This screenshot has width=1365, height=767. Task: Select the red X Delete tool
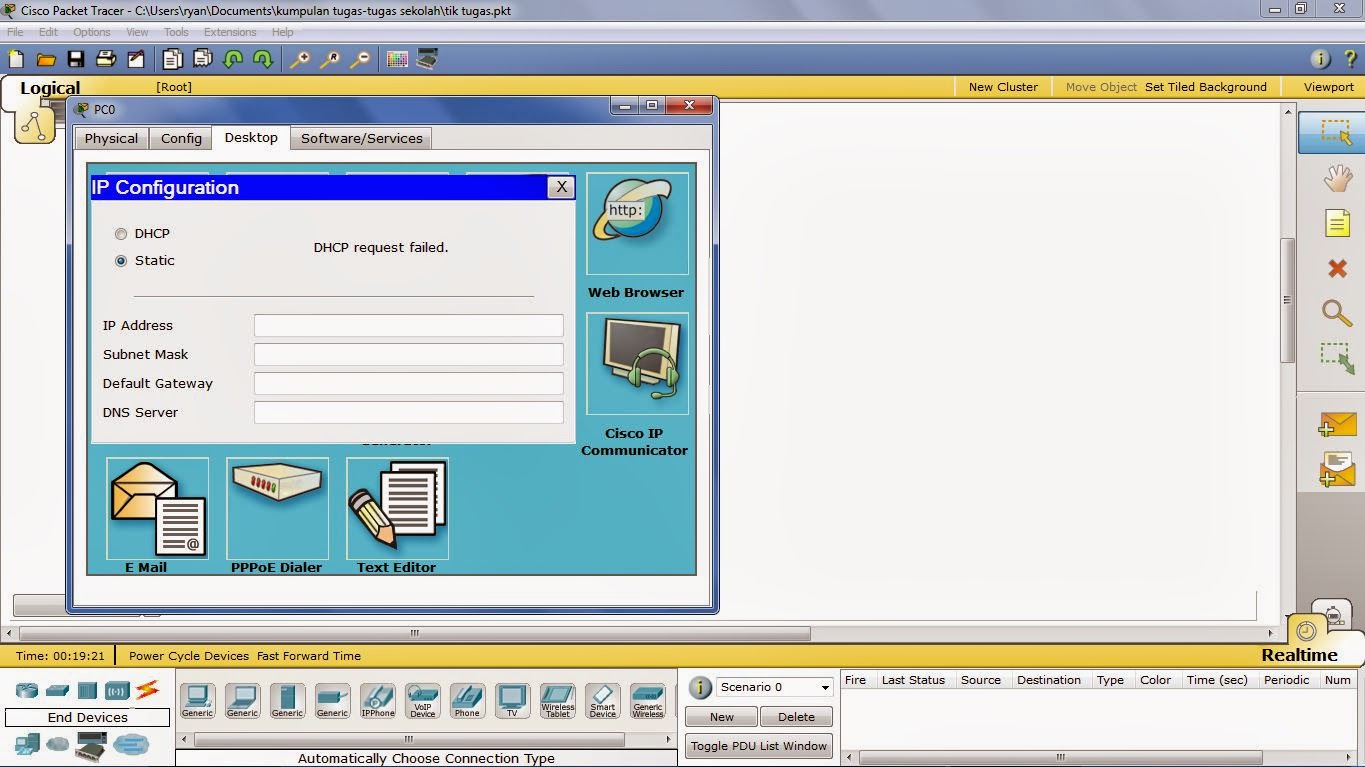(1337, 267)
